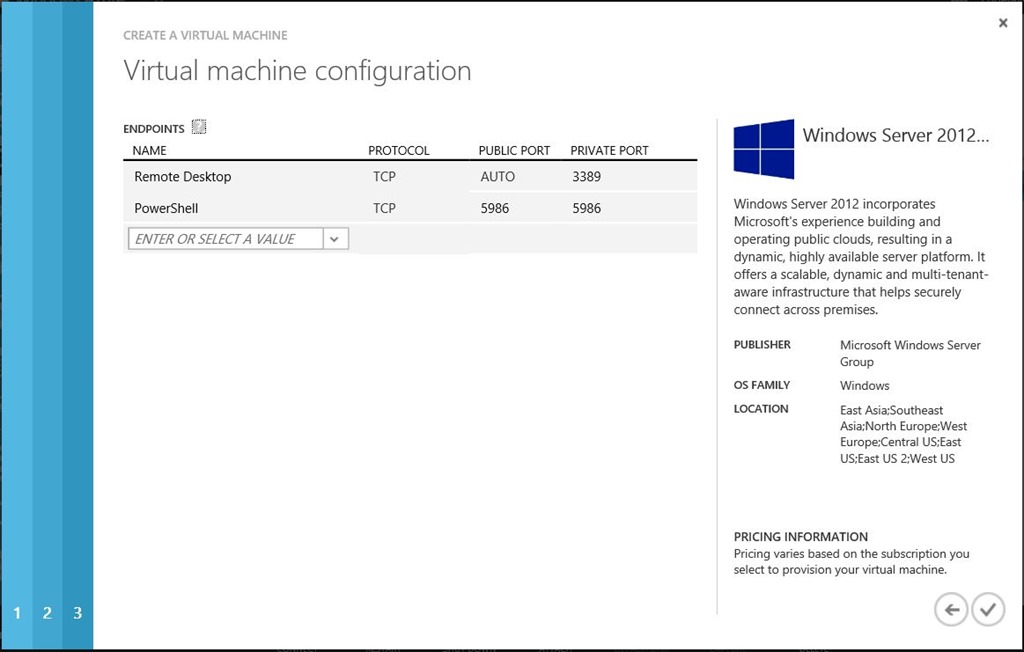Click the Windows Server 2012 logo image
The height and width of the screenshot is (652, 1024).
[x=763, y=149]
